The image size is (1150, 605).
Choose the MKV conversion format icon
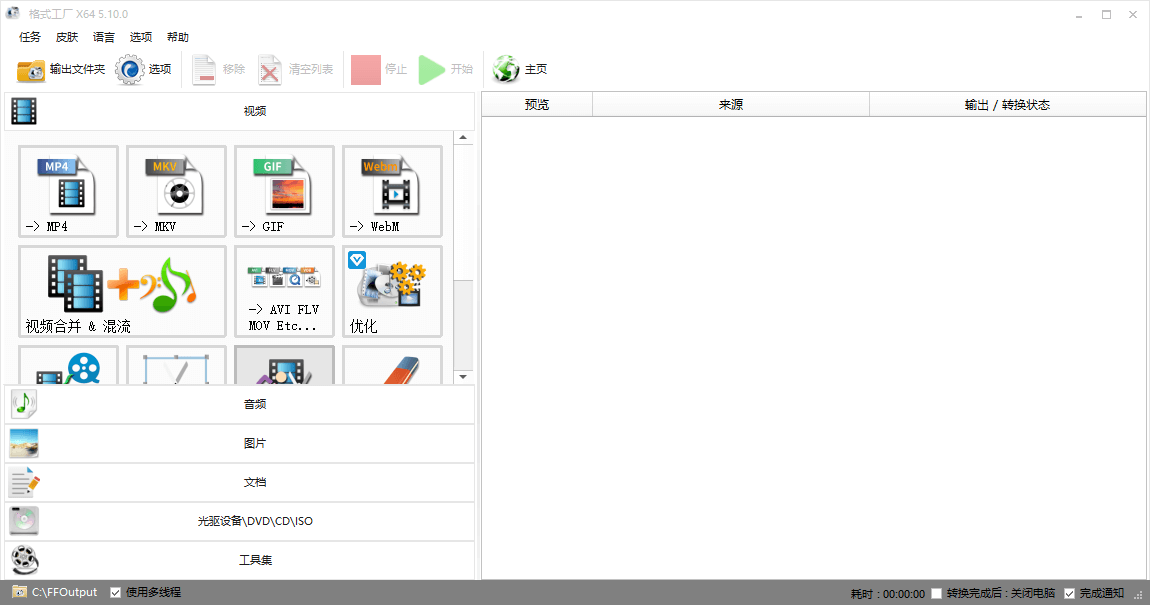pyautogui.click(x=176, y=190)
